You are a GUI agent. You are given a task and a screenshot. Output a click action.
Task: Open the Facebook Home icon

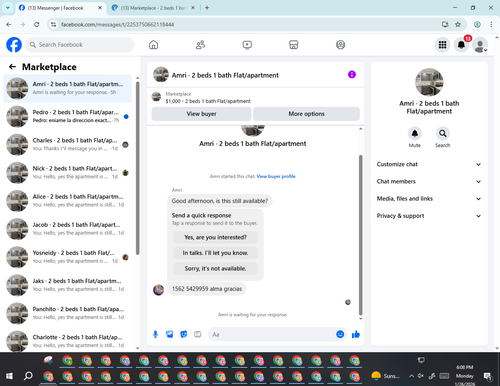coord(153,45)
